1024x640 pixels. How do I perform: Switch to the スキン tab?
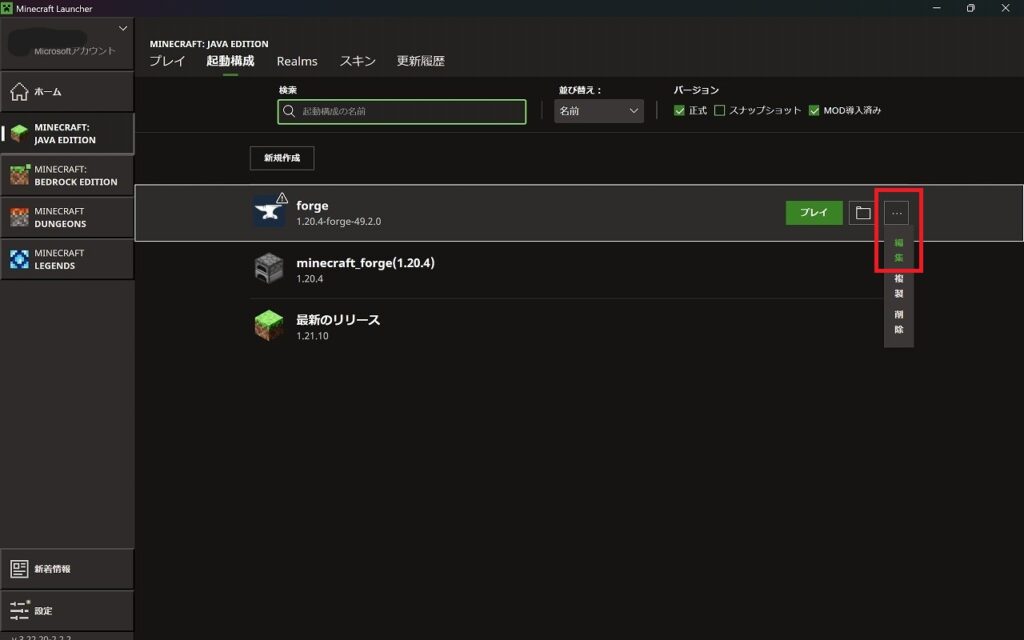[x=357, y=61]
